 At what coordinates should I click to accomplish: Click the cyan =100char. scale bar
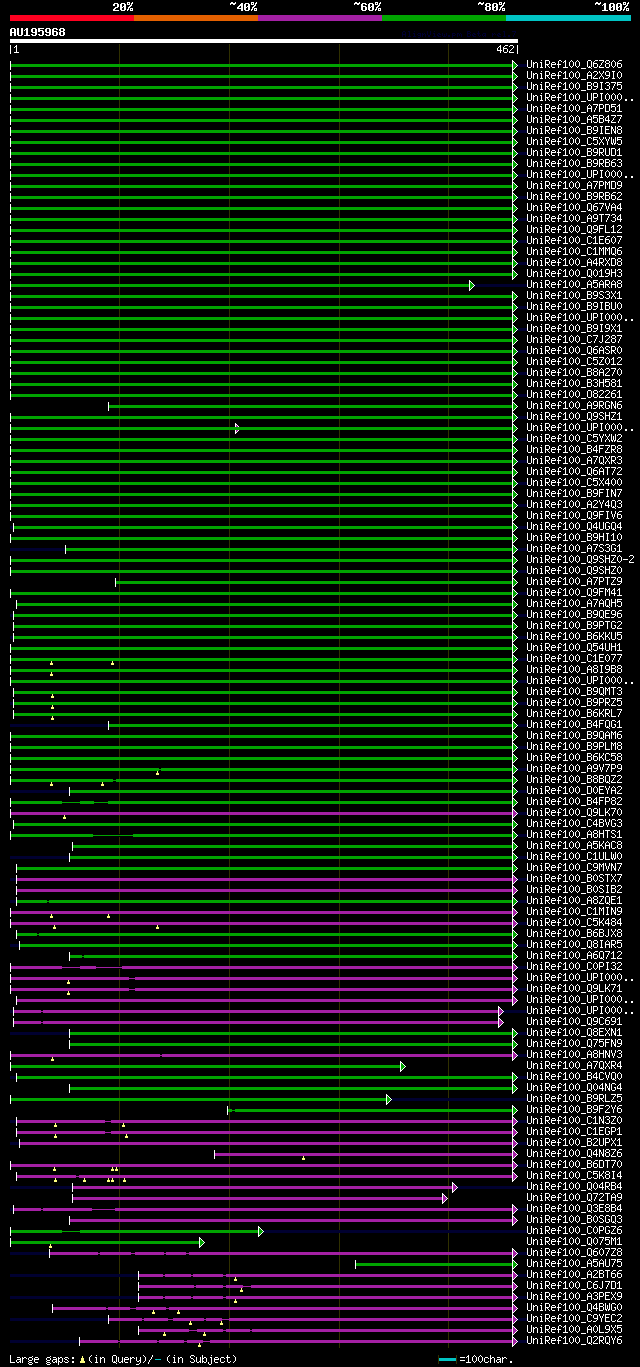click(x=448, y=1359)
